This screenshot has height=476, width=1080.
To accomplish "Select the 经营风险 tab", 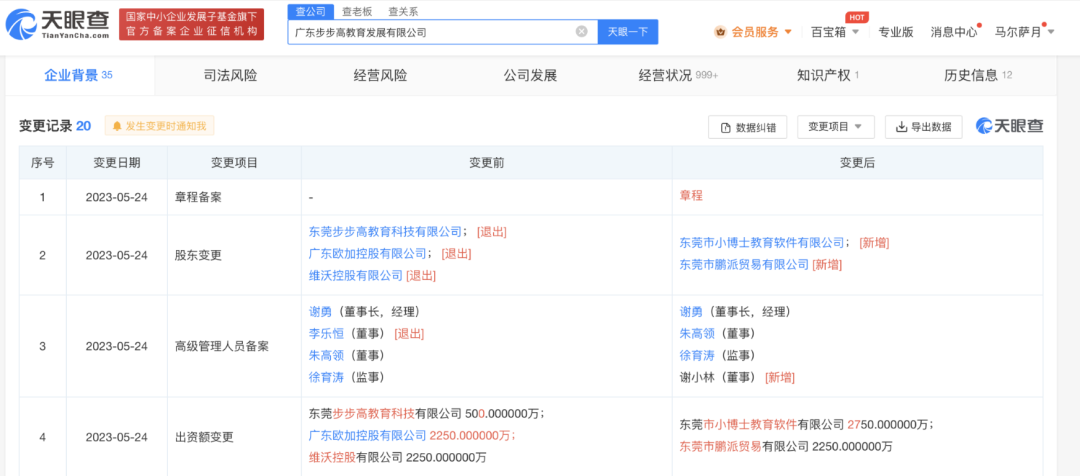I will 380,75.
